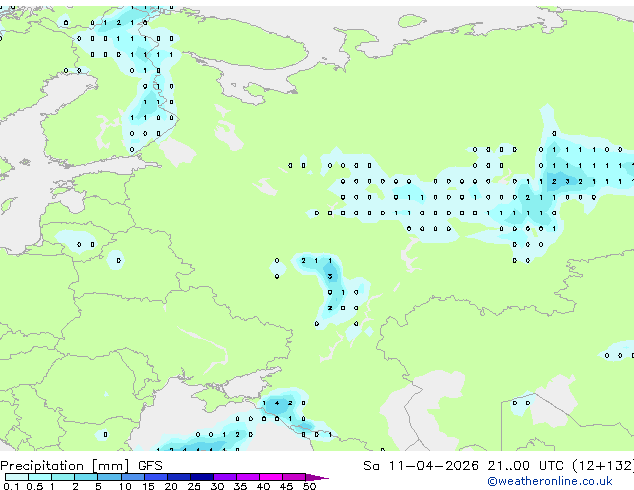
Task: Click the legend label "30"
Action: pyautogui.click(x=217, y=486)
